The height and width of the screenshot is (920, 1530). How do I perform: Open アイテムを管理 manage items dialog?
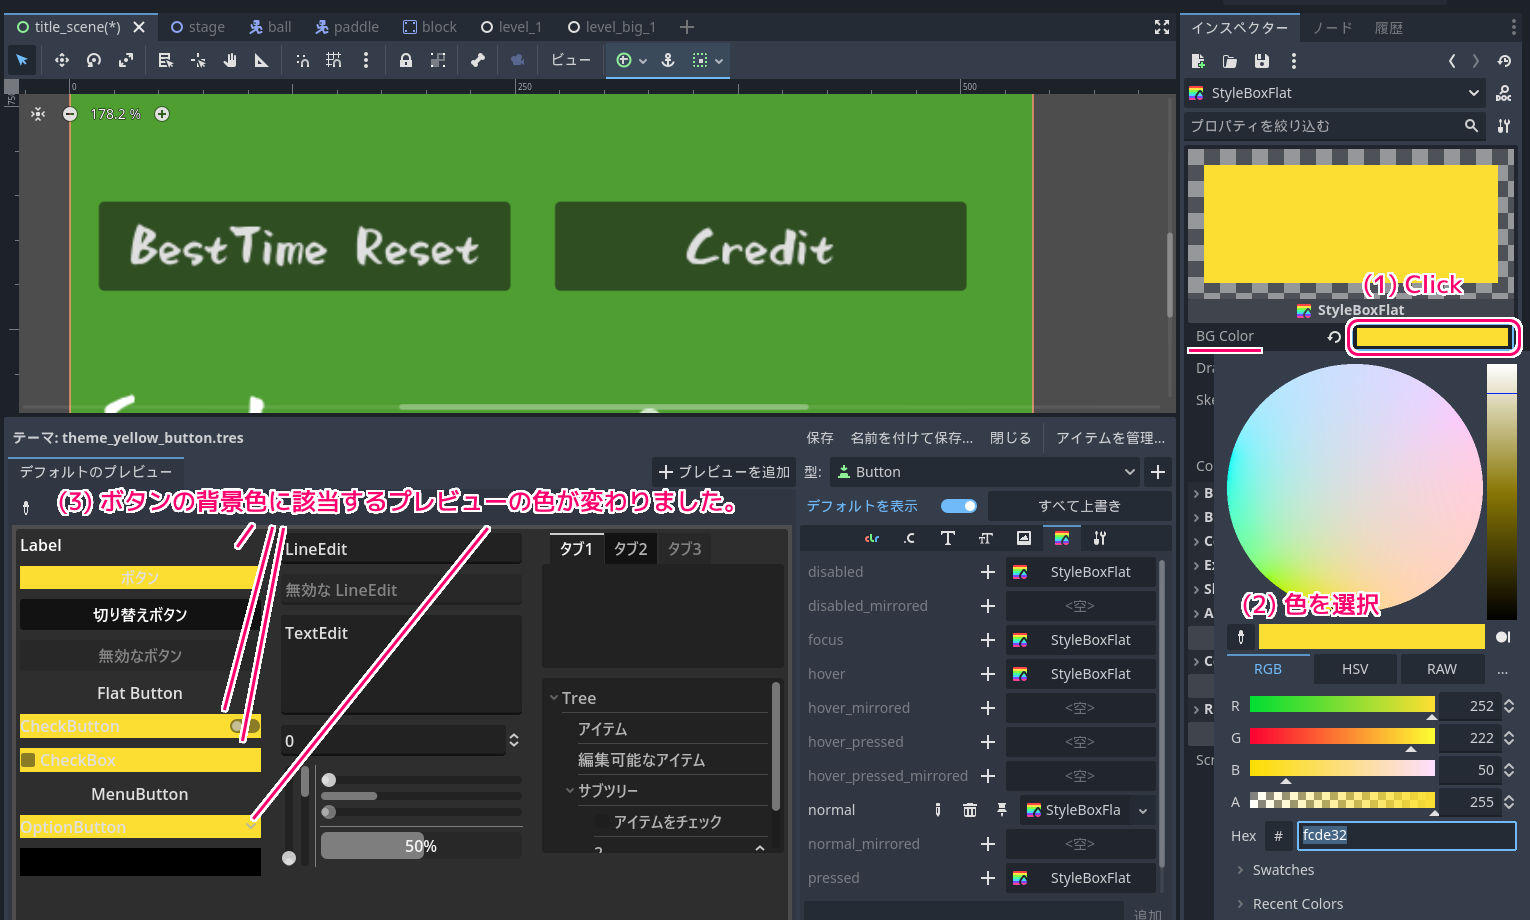pyautogui.click(x=1110, y=438)
